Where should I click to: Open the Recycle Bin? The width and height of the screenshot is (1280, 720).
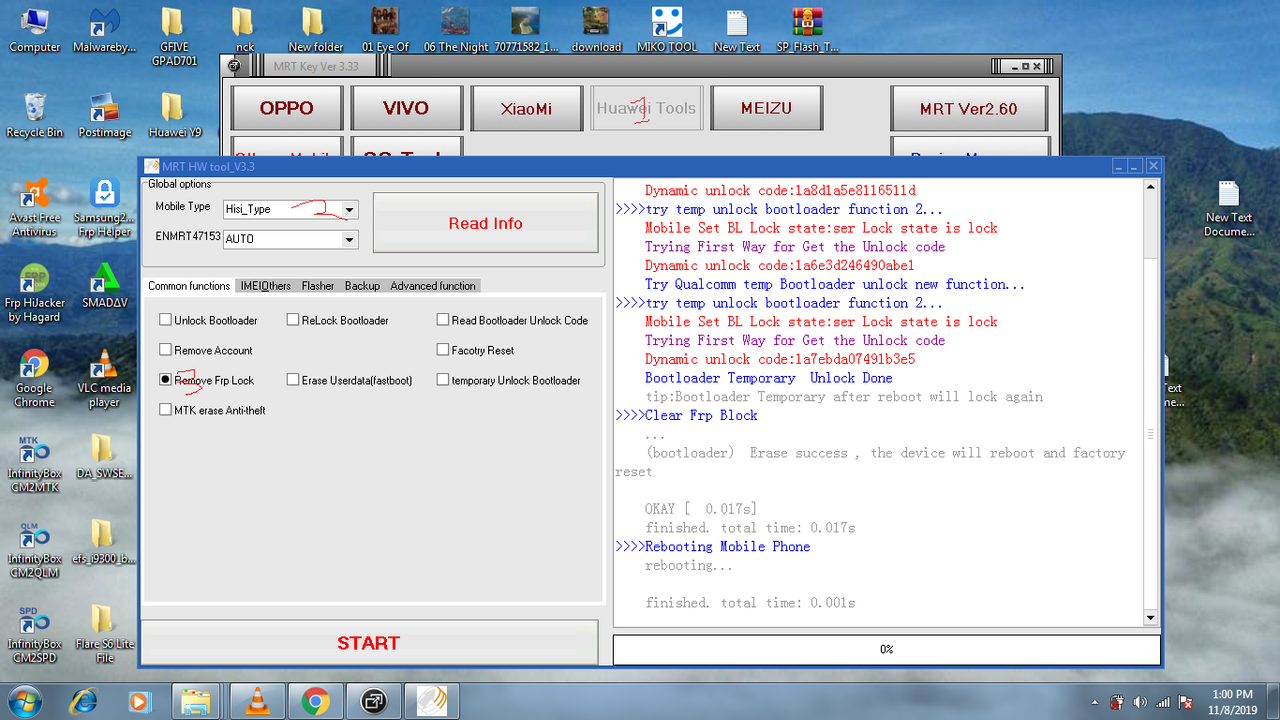(x=35, y=115)
